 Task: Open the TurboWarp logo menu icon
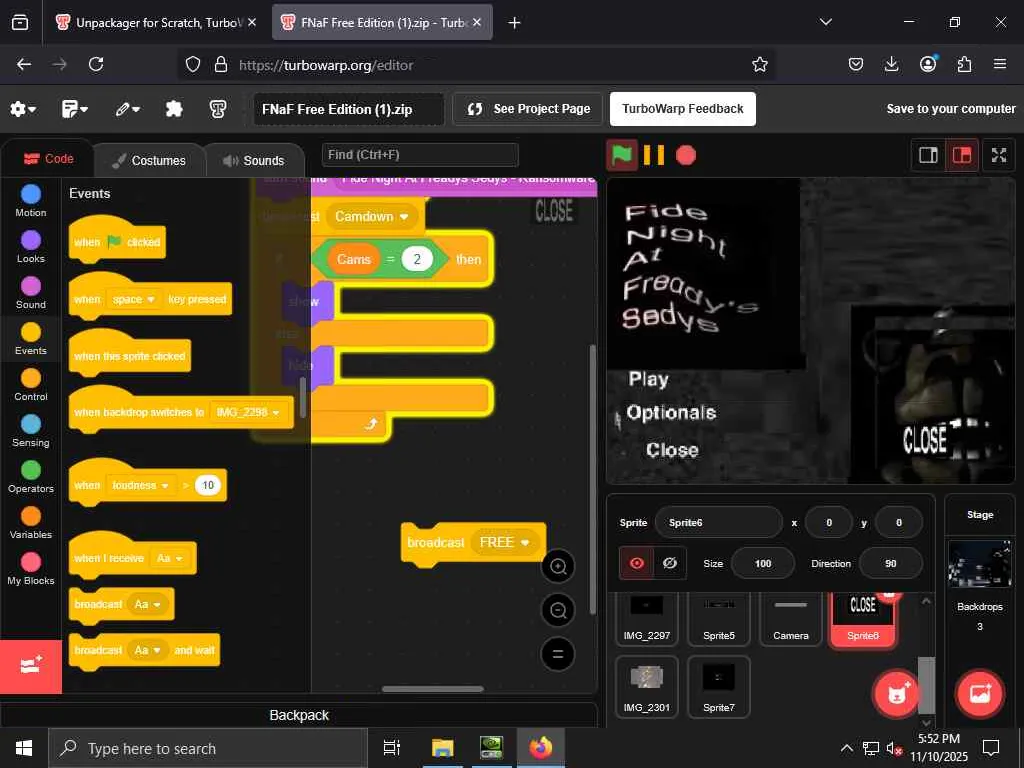point(218,109)
